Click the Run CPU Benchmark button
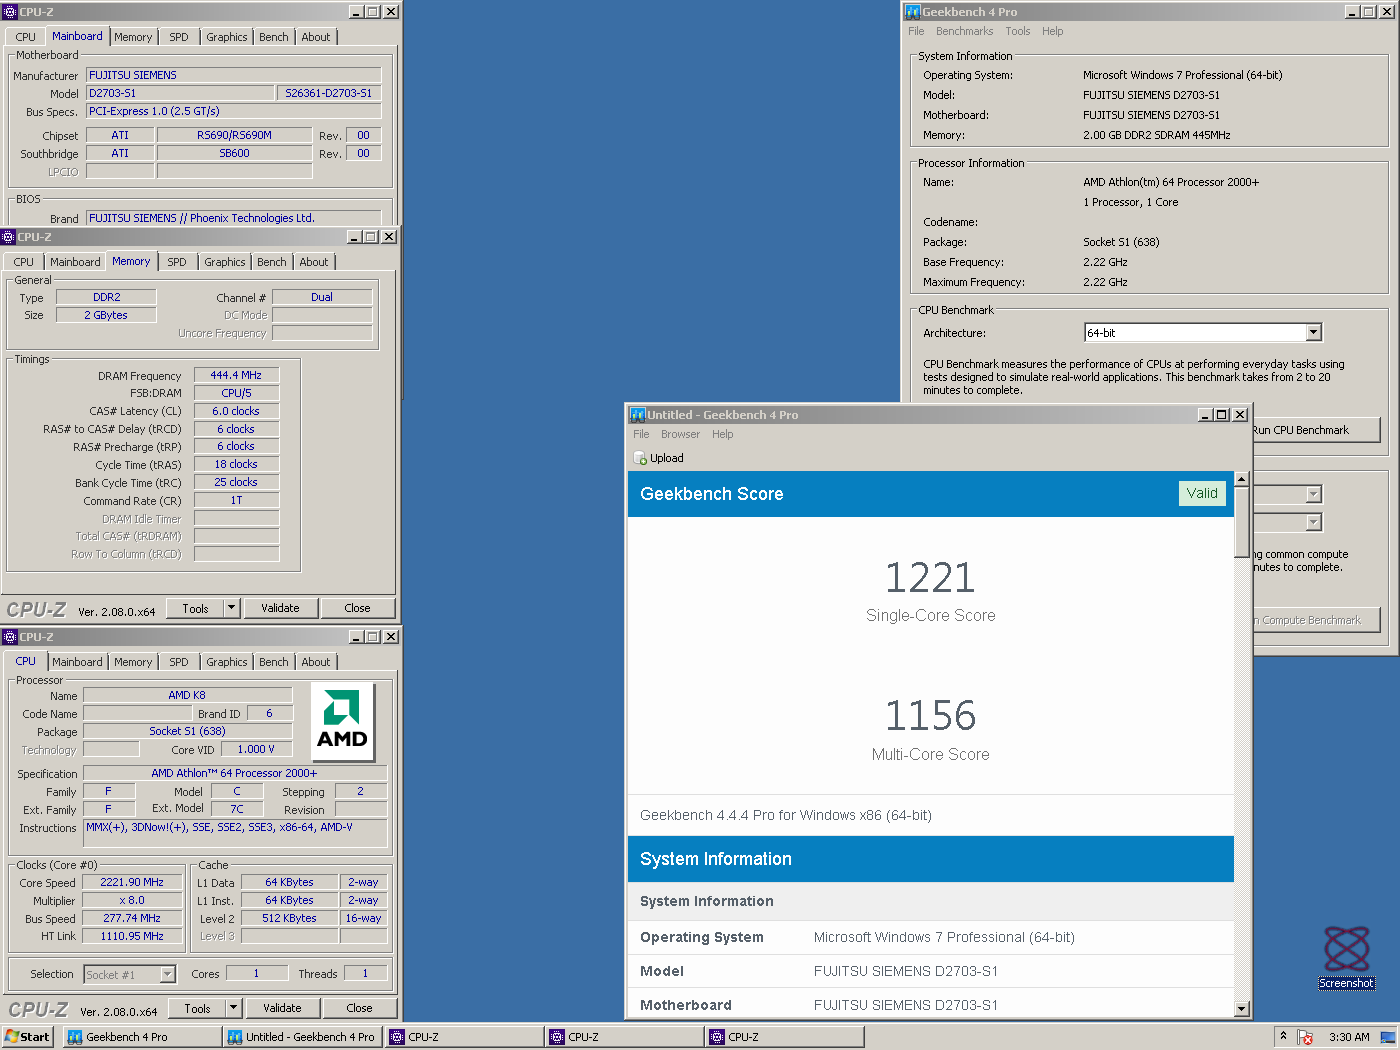Screen dimensions: 1400x1050 tap(1315, 430)
